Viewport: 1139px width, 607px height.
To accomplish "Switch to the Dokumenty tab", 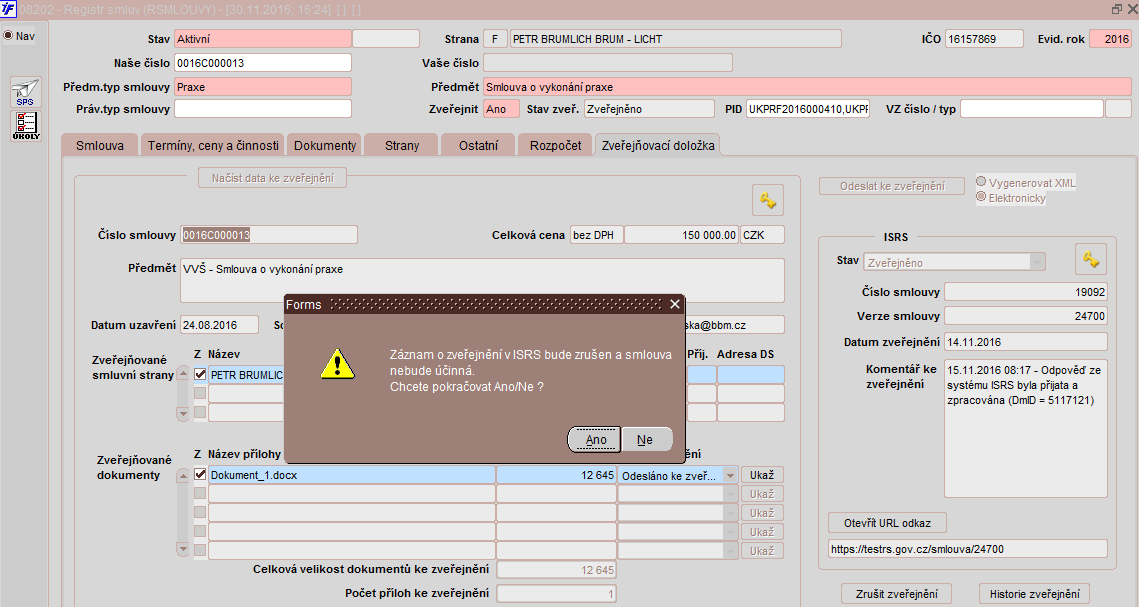I will pos(325,145).
